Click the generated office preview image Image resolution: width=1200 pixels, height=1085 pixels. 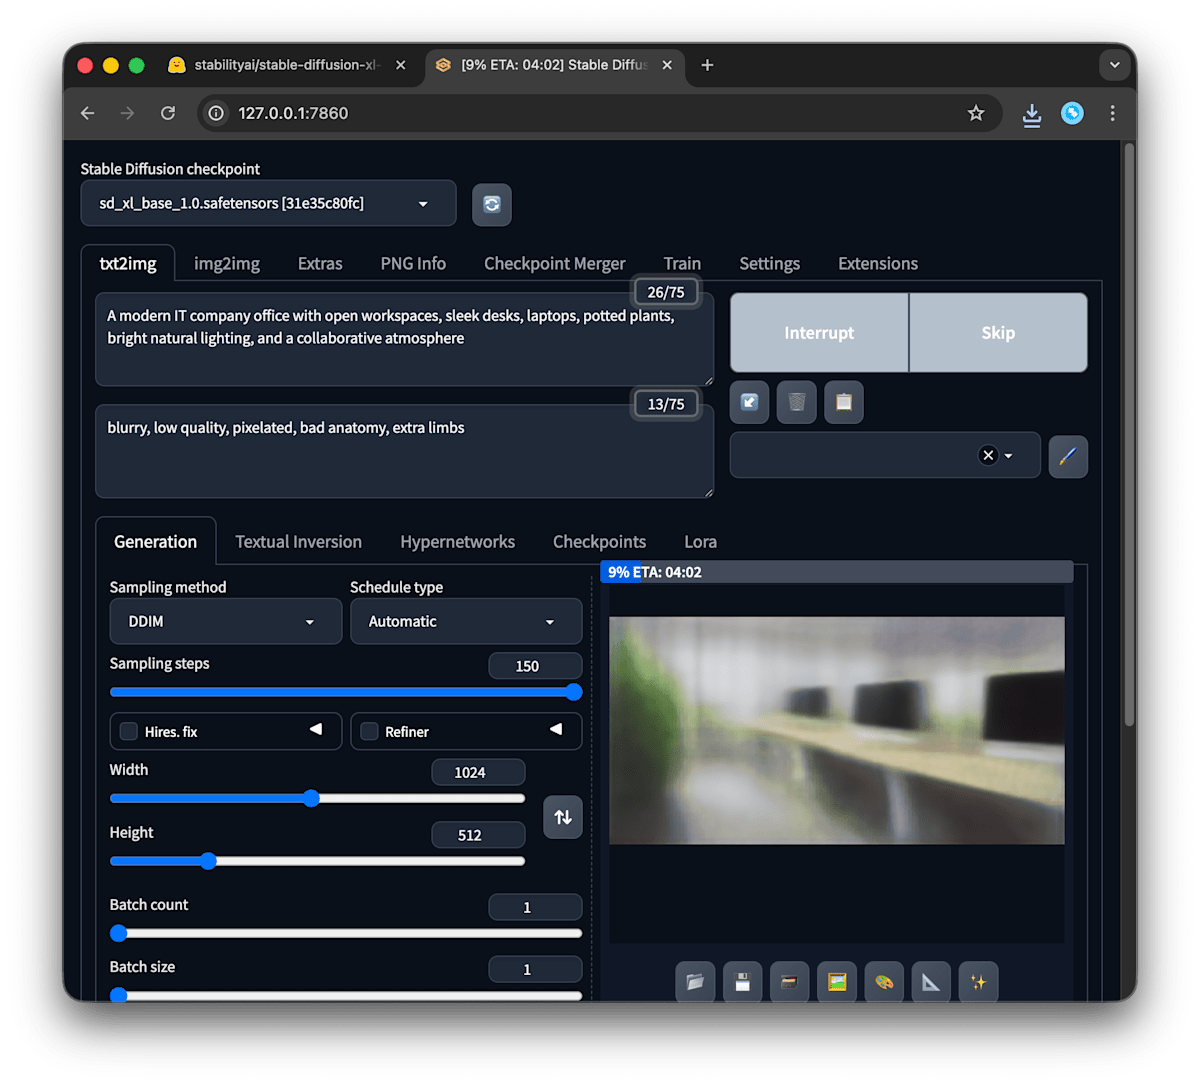[x=837, y=730]
